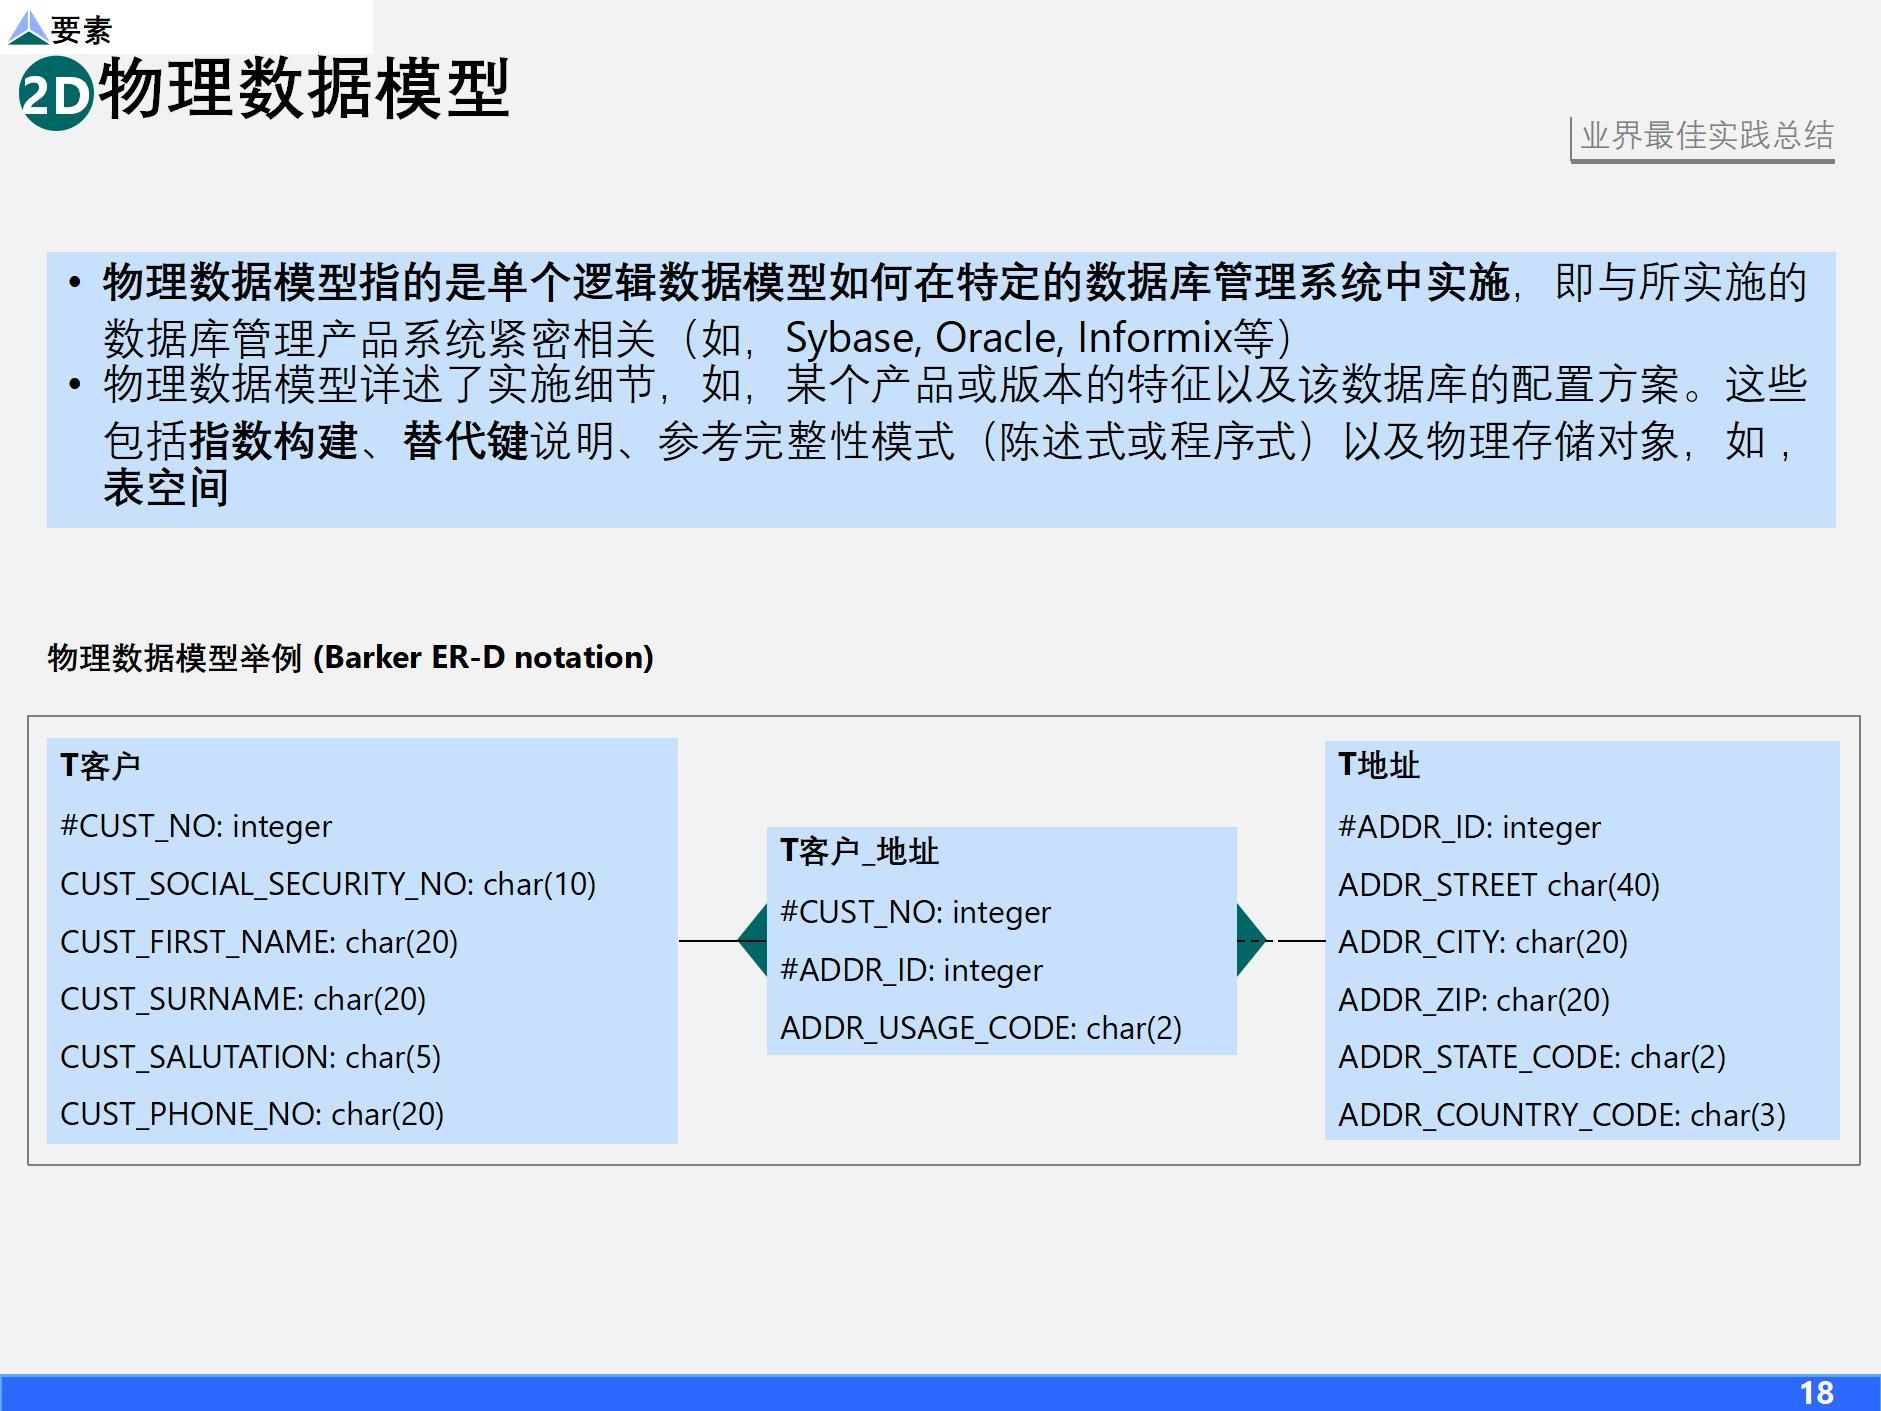Click the 2D circle badge icon
1881x1411 pixels.
pos(56,93)
